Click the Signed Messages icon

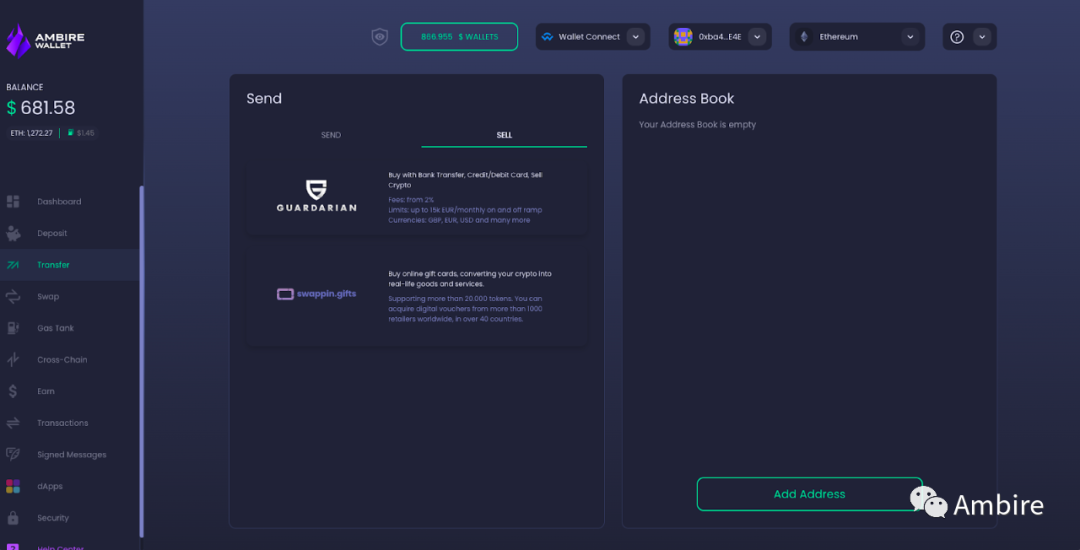[13, 454]
